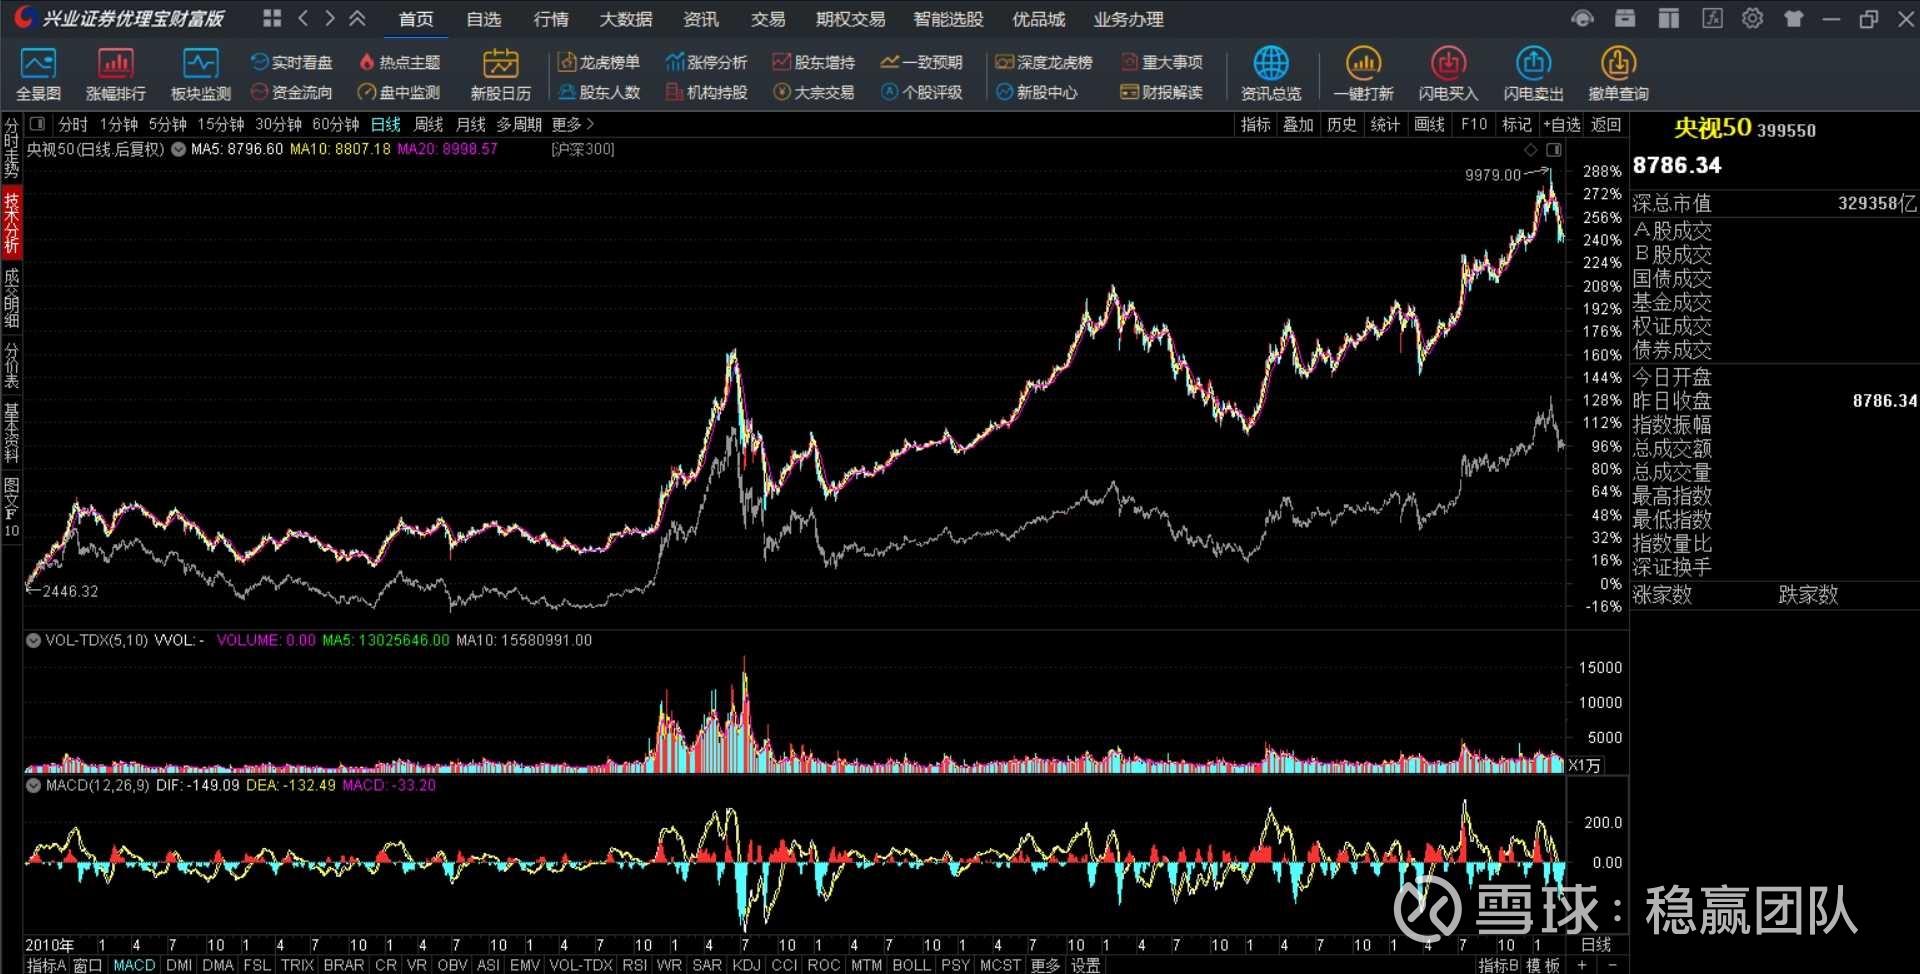Toggle side panel icon at chart top-right
1920x974 pixels.
tap(1553, 150)
